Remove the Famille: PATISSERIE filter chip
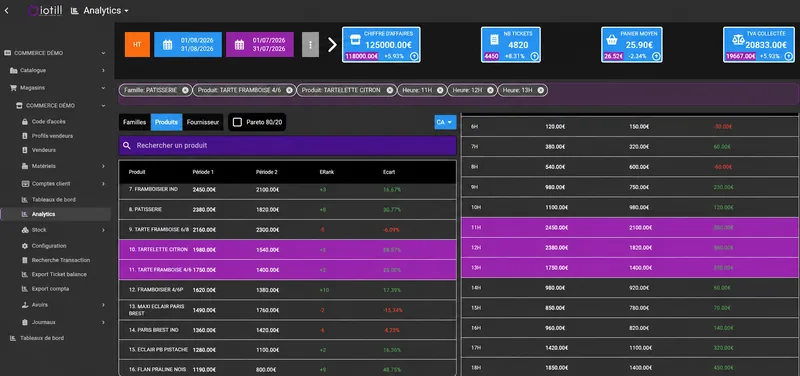The height and width of the screenshot is (376, 800). coord(185,90)
